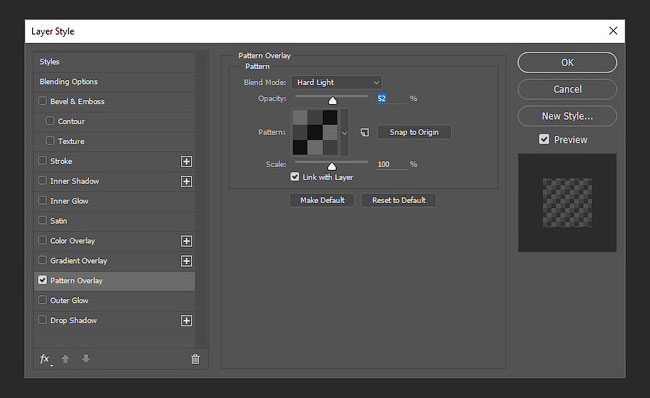Click the trash delete effect icon
650x398 pixels.
click(195, 359)
